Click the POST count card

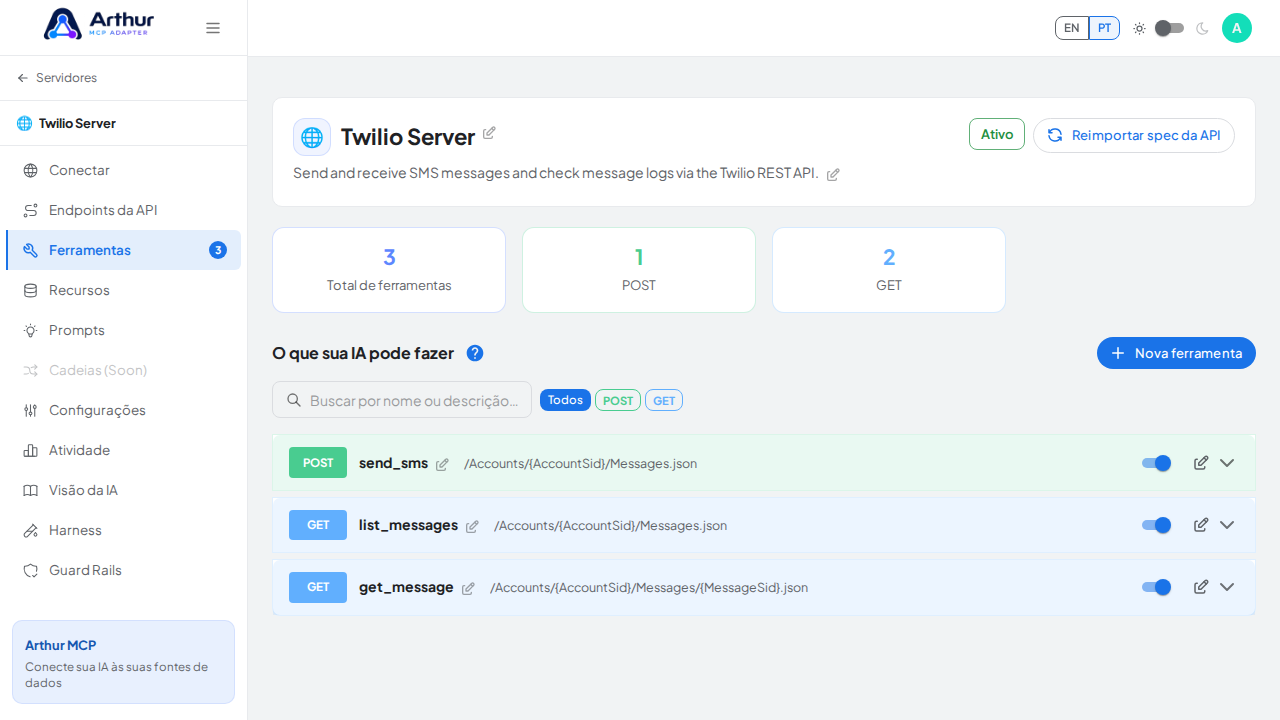click(x=639, y=270)
